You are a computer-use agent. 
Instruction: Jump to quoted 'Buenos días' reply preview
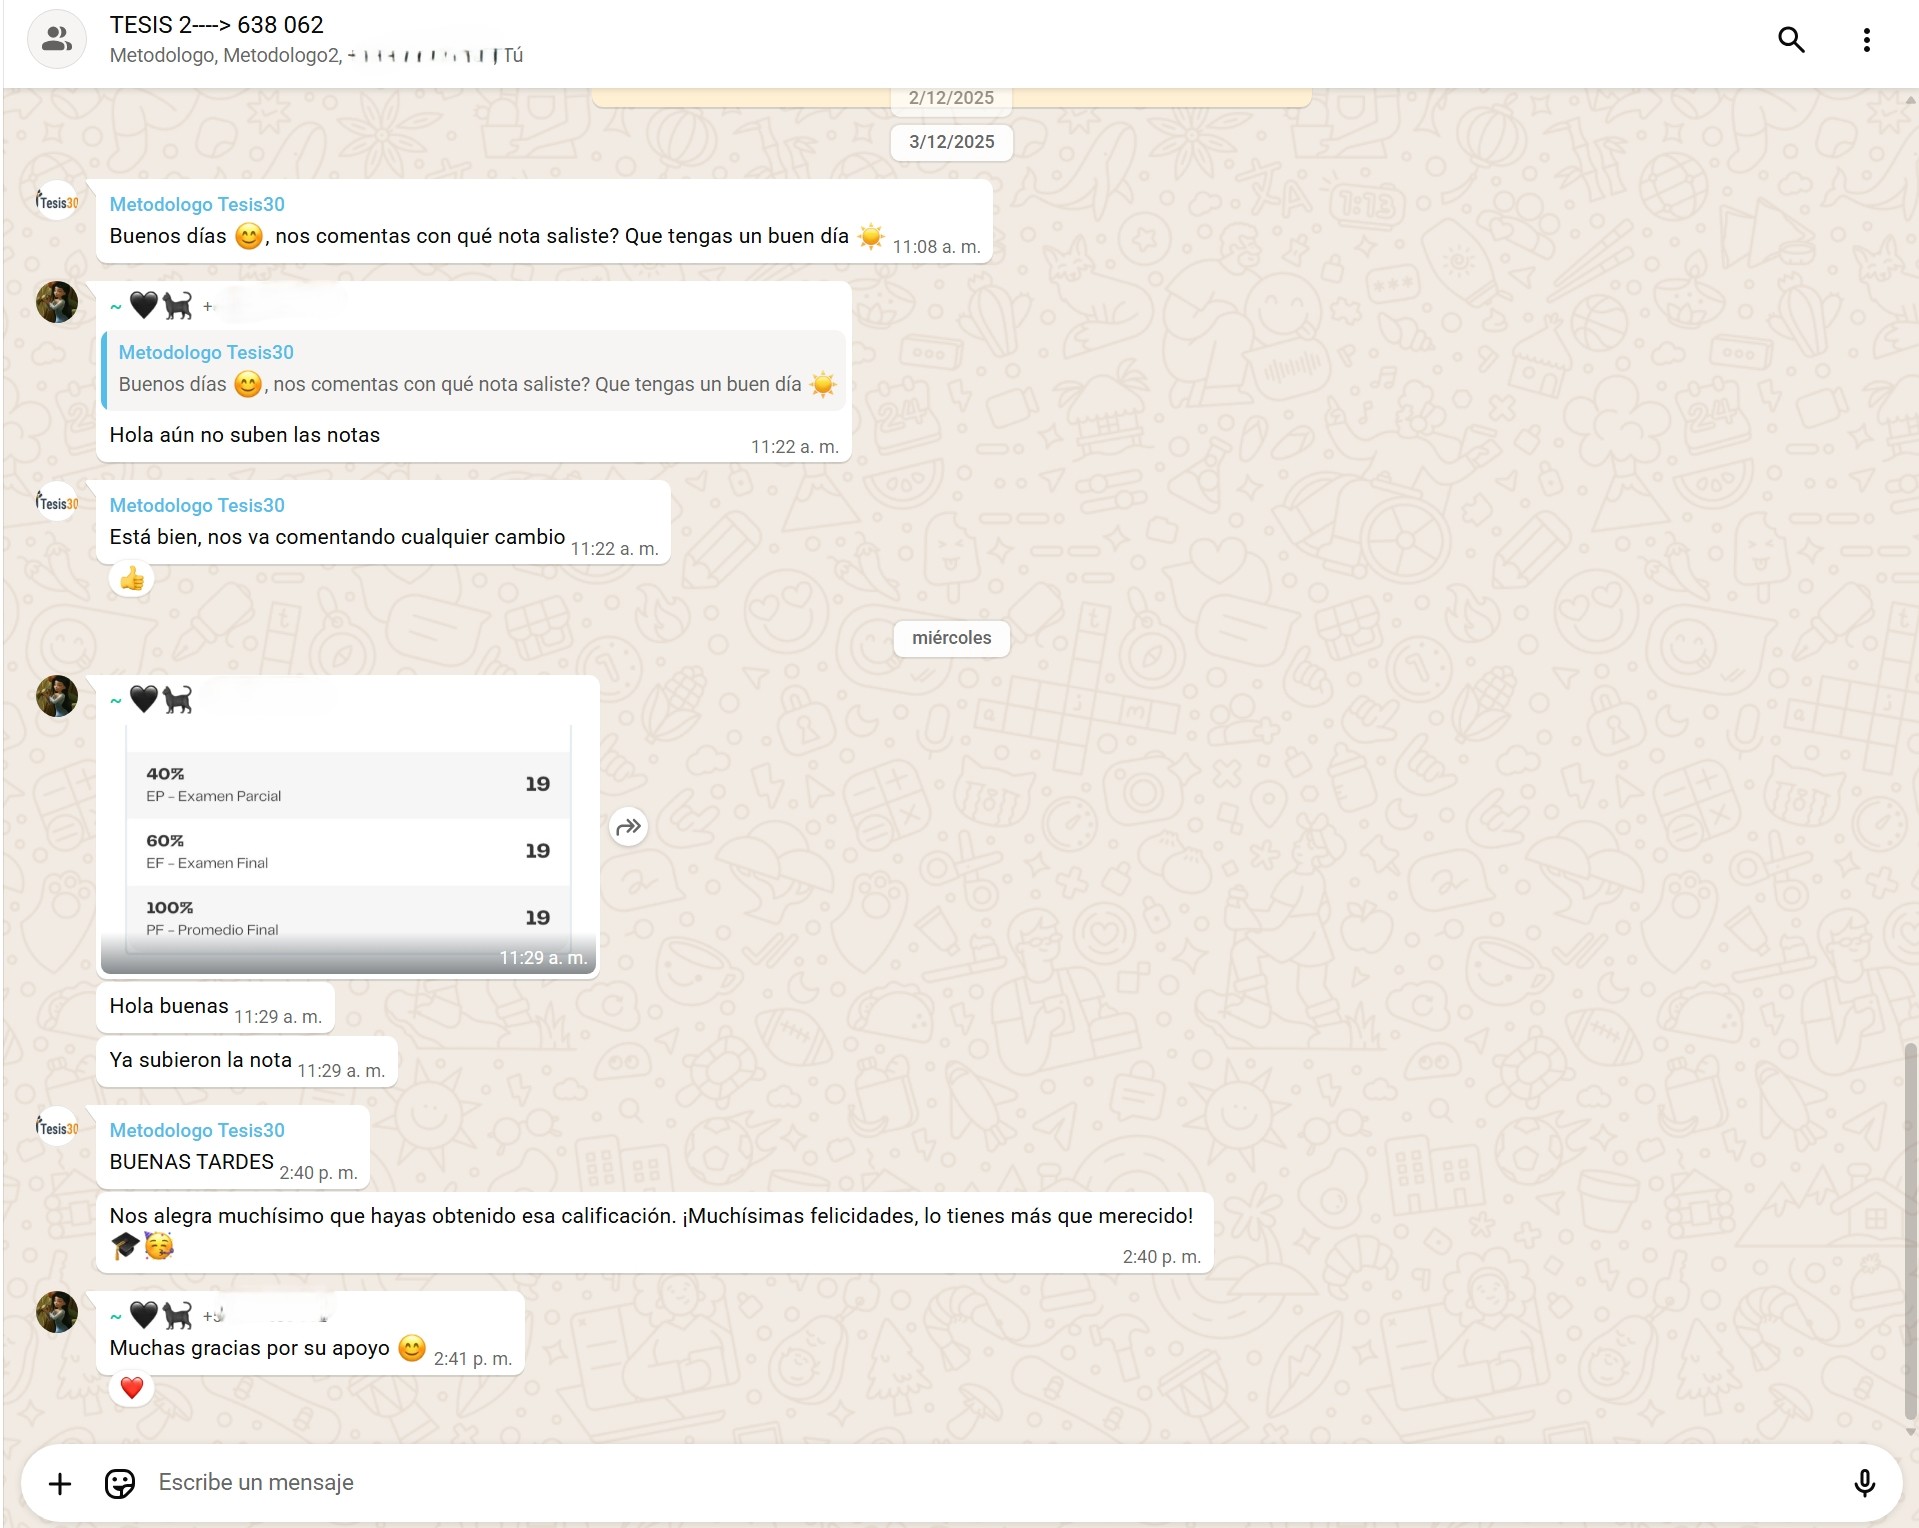tap(474, 370)
